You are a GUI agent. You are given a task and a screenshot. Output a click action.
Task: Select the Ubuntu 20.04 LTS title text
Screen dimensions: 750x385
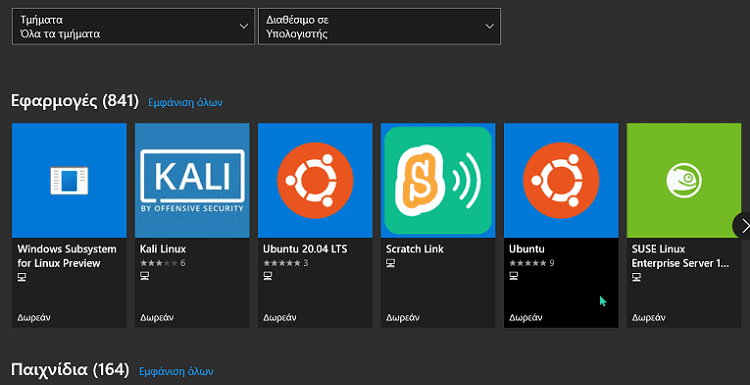(305, 249)
